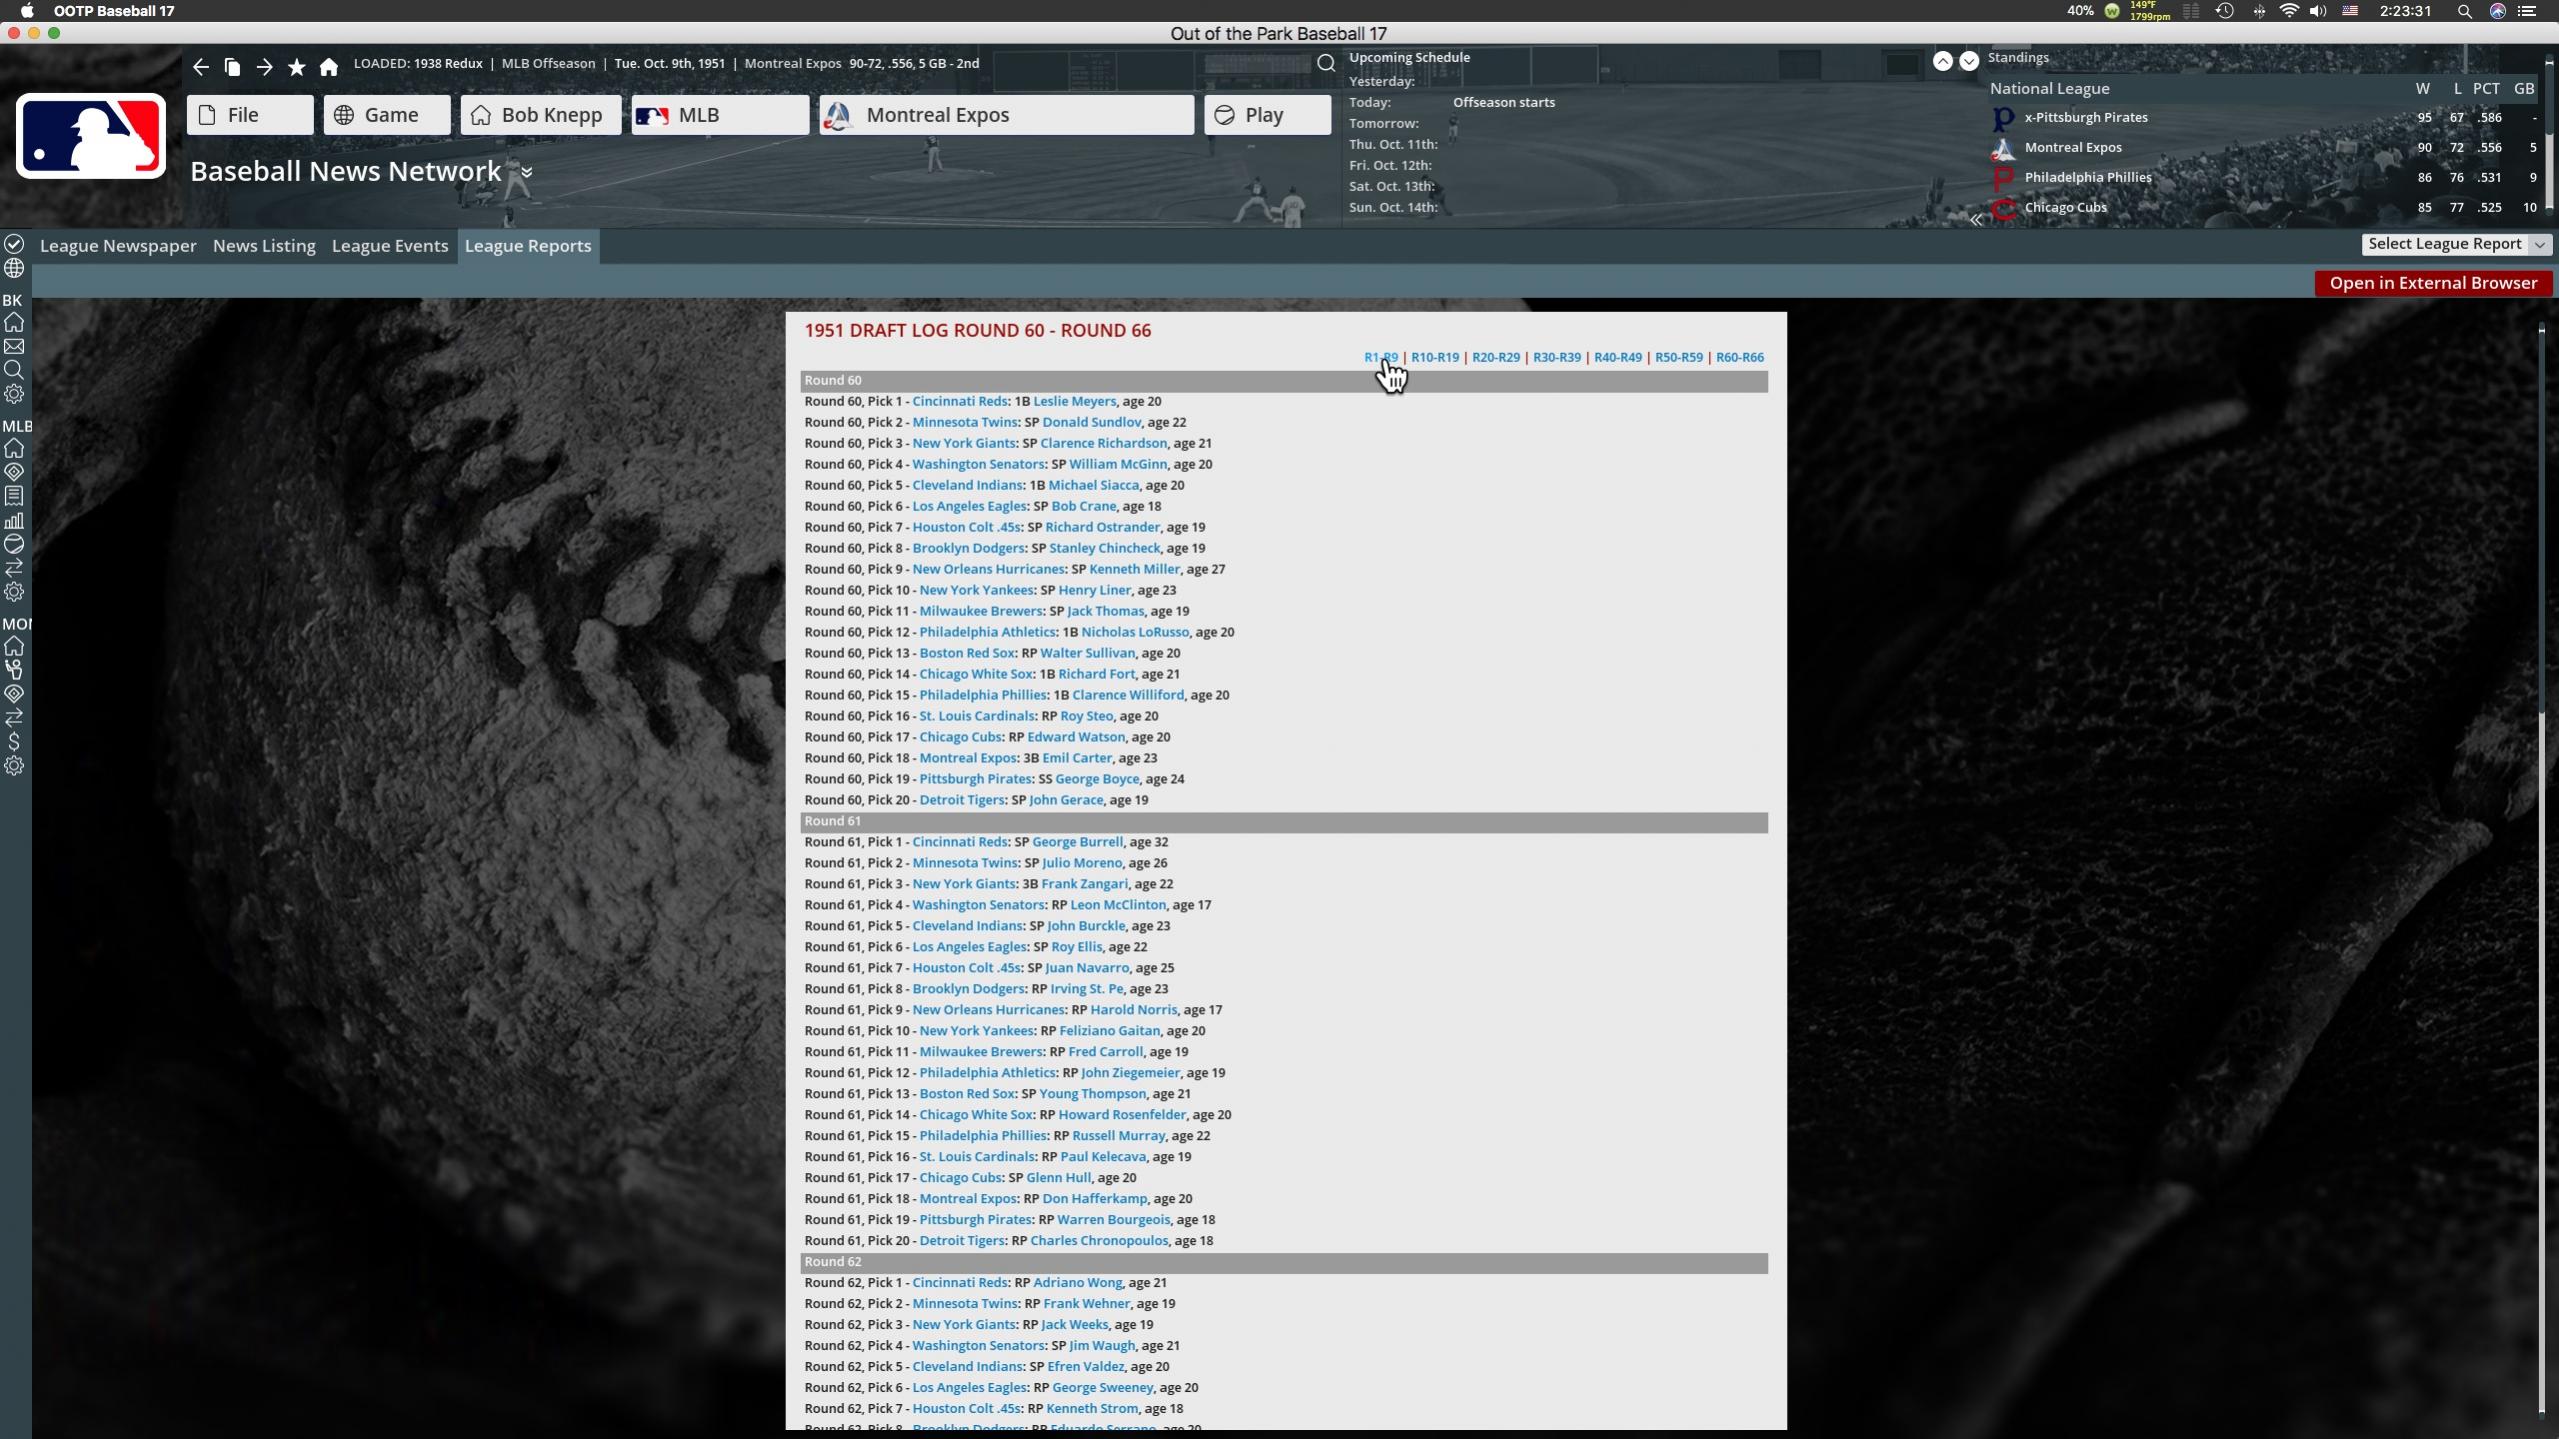Screen dimensions: 2559x1439
Task: Click the mail envelope icon in sidebar
Action: point(14,347)
